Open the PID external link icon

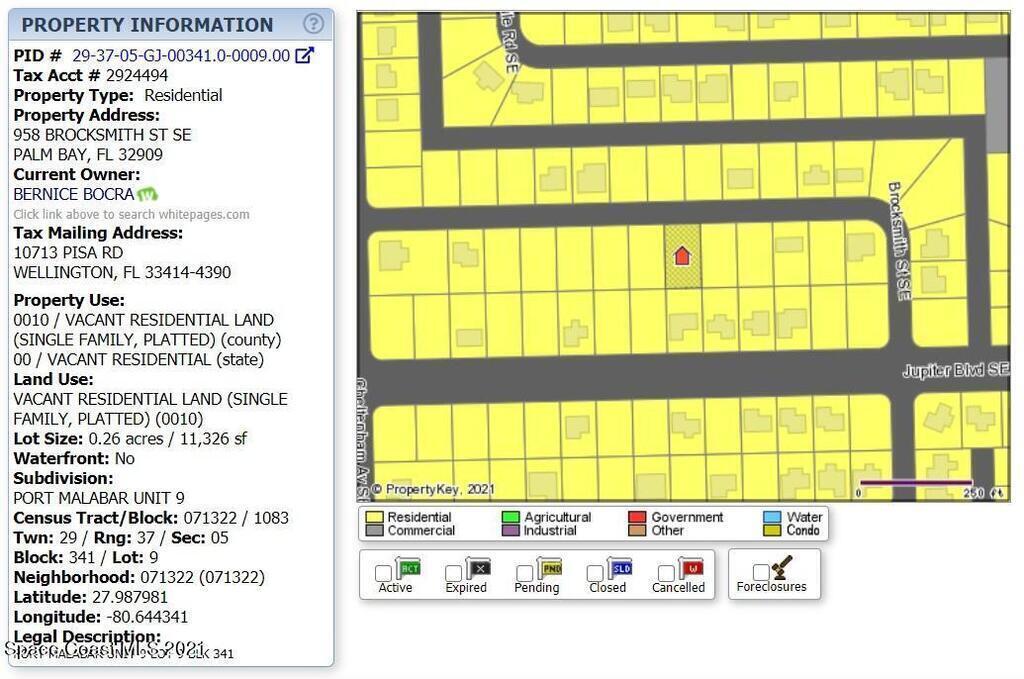pos(305,56)
